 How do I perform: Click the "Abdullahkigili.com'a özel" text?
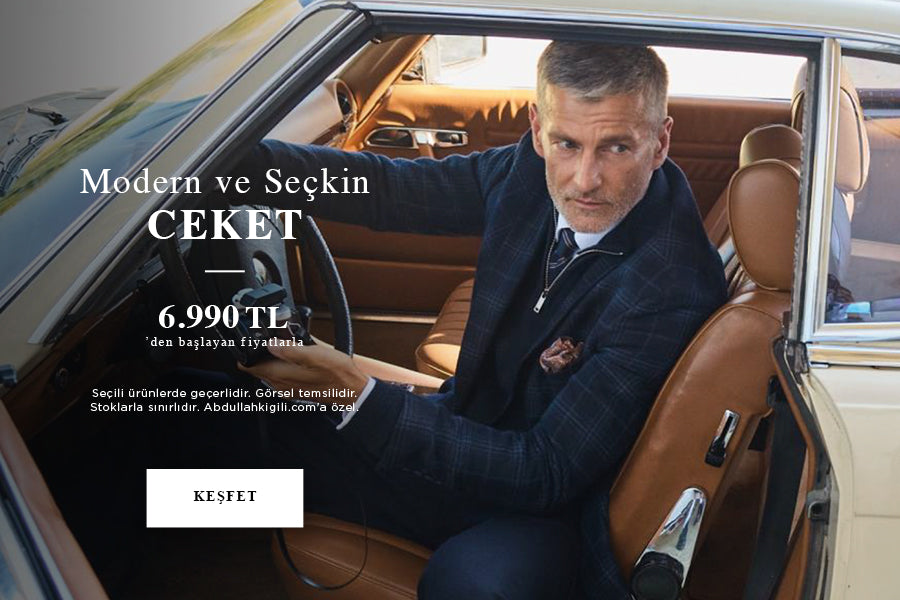click(281, 407)
